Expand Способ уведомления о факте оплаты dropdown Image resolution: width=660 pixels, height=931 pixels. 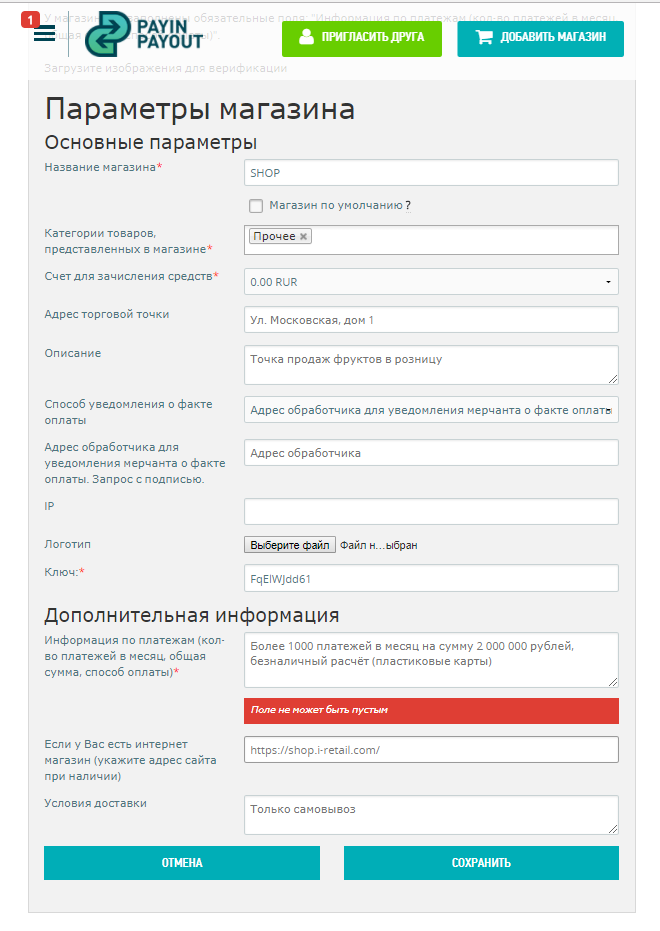point(431,410)
